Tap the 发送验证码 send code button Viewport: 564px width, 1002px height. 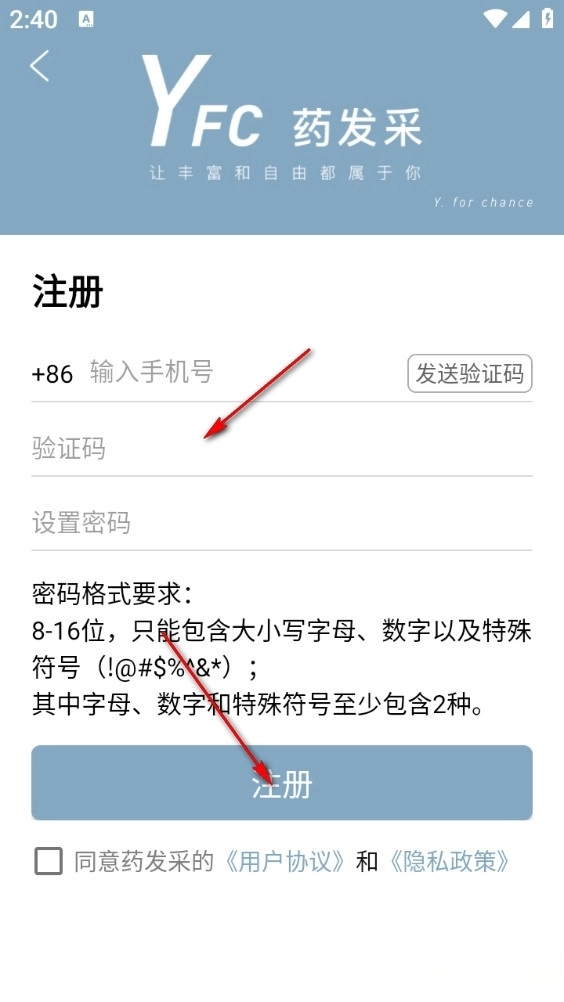[469, 373]
